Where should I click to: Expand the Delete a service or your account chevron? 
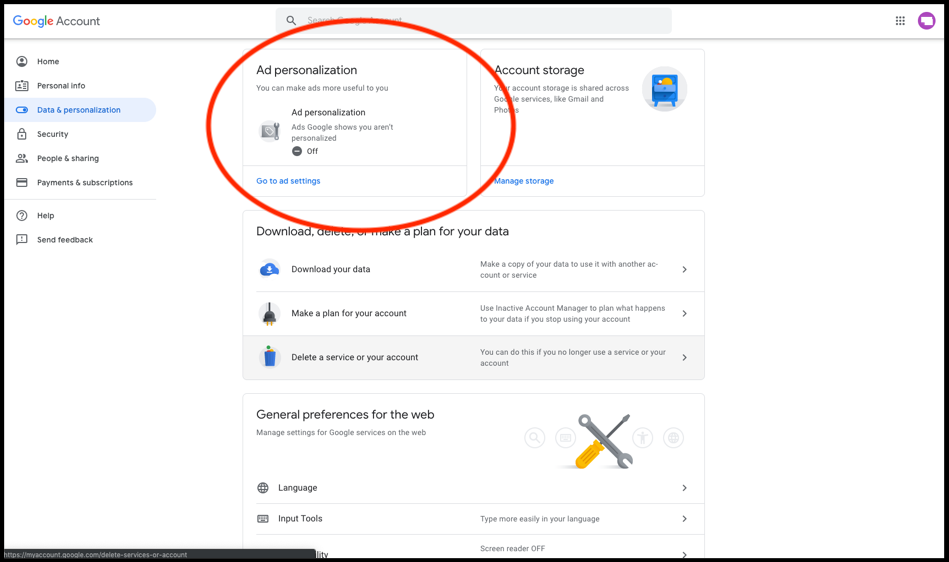685,358
